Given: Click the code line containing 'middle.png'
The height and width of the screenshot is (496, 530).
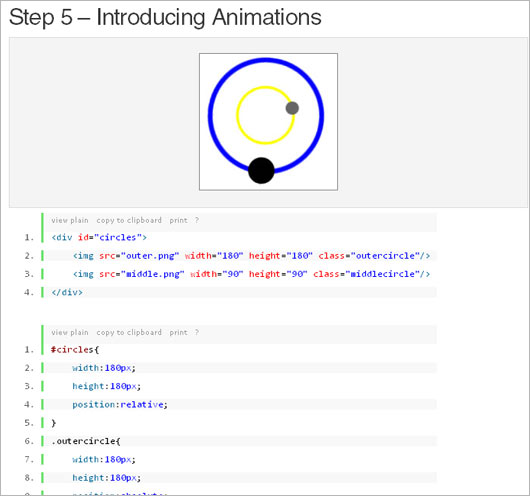Looking at the screenshot, I should click(251, 274).
